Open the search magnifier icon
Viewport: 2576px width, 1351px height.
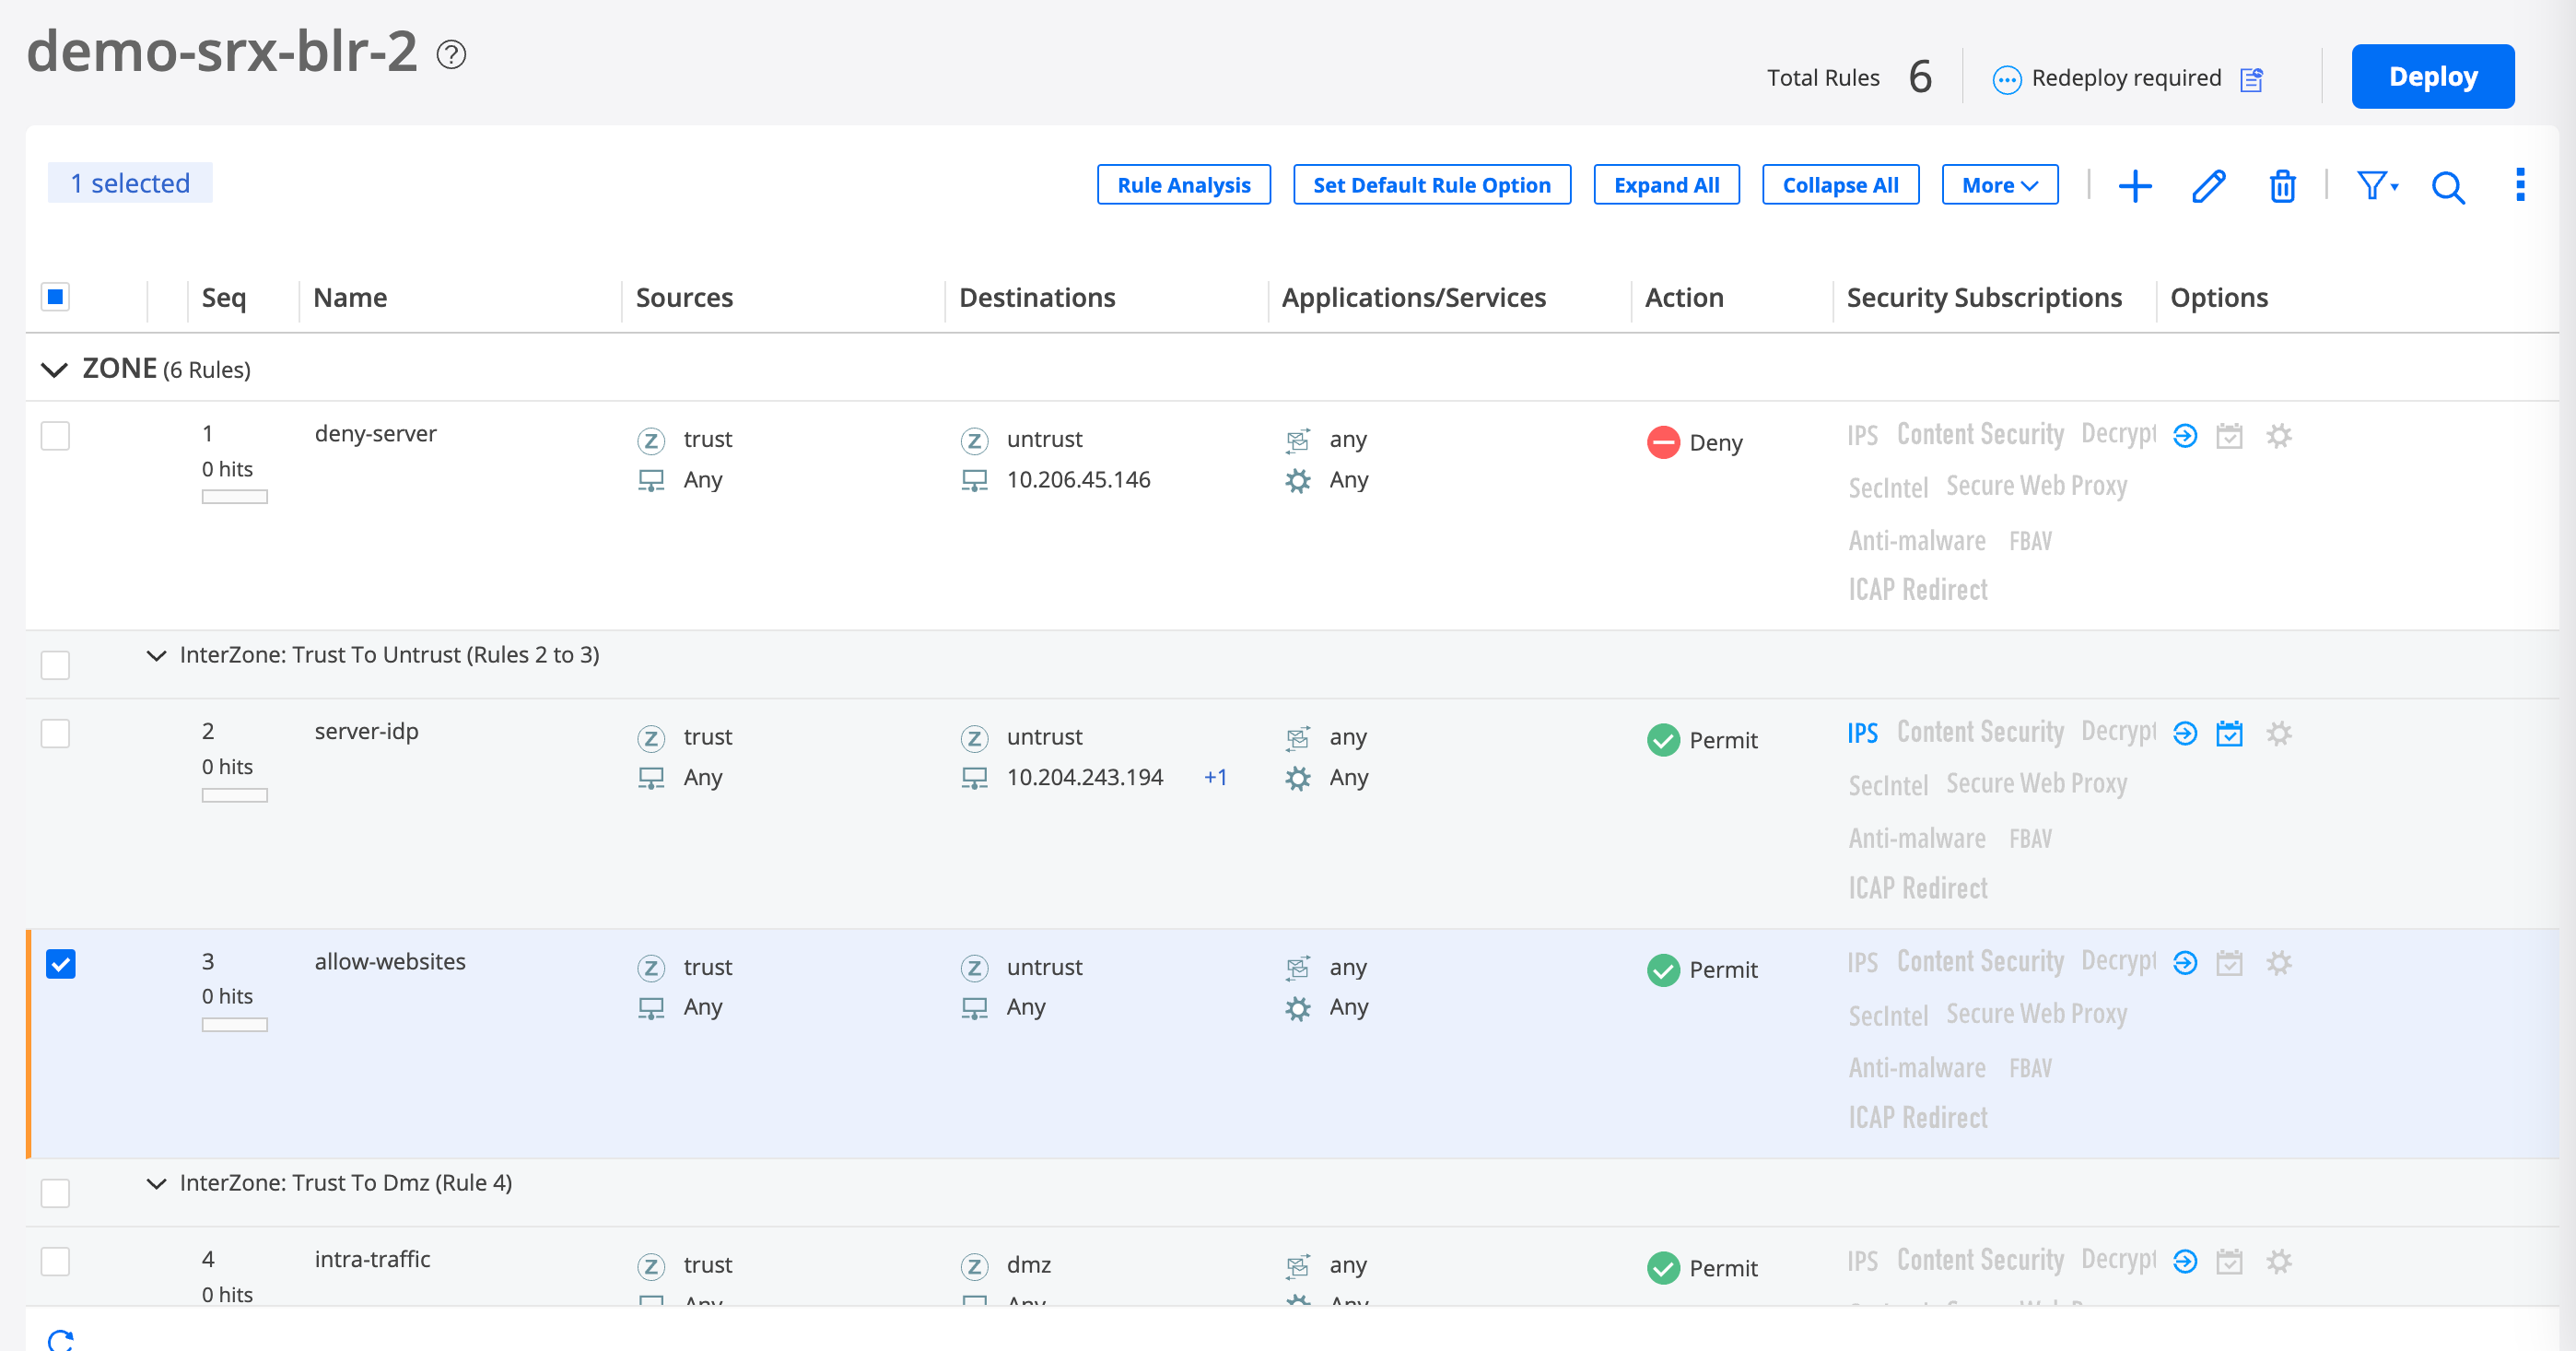(2447, 186)
